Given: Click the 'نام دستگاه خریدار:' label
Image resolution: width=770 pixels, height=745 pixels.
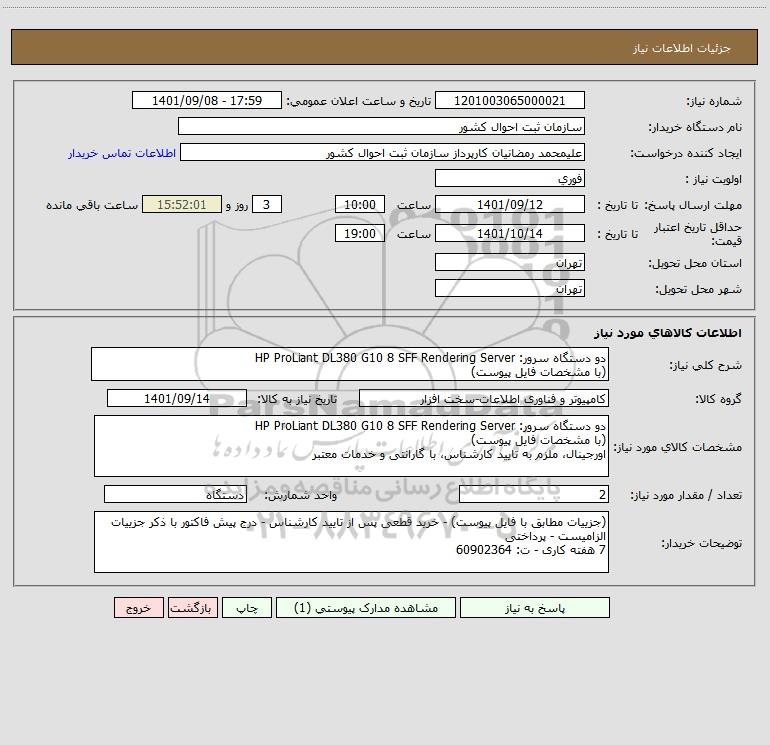Looking at the screenshot, I should (x=695, y=127).
